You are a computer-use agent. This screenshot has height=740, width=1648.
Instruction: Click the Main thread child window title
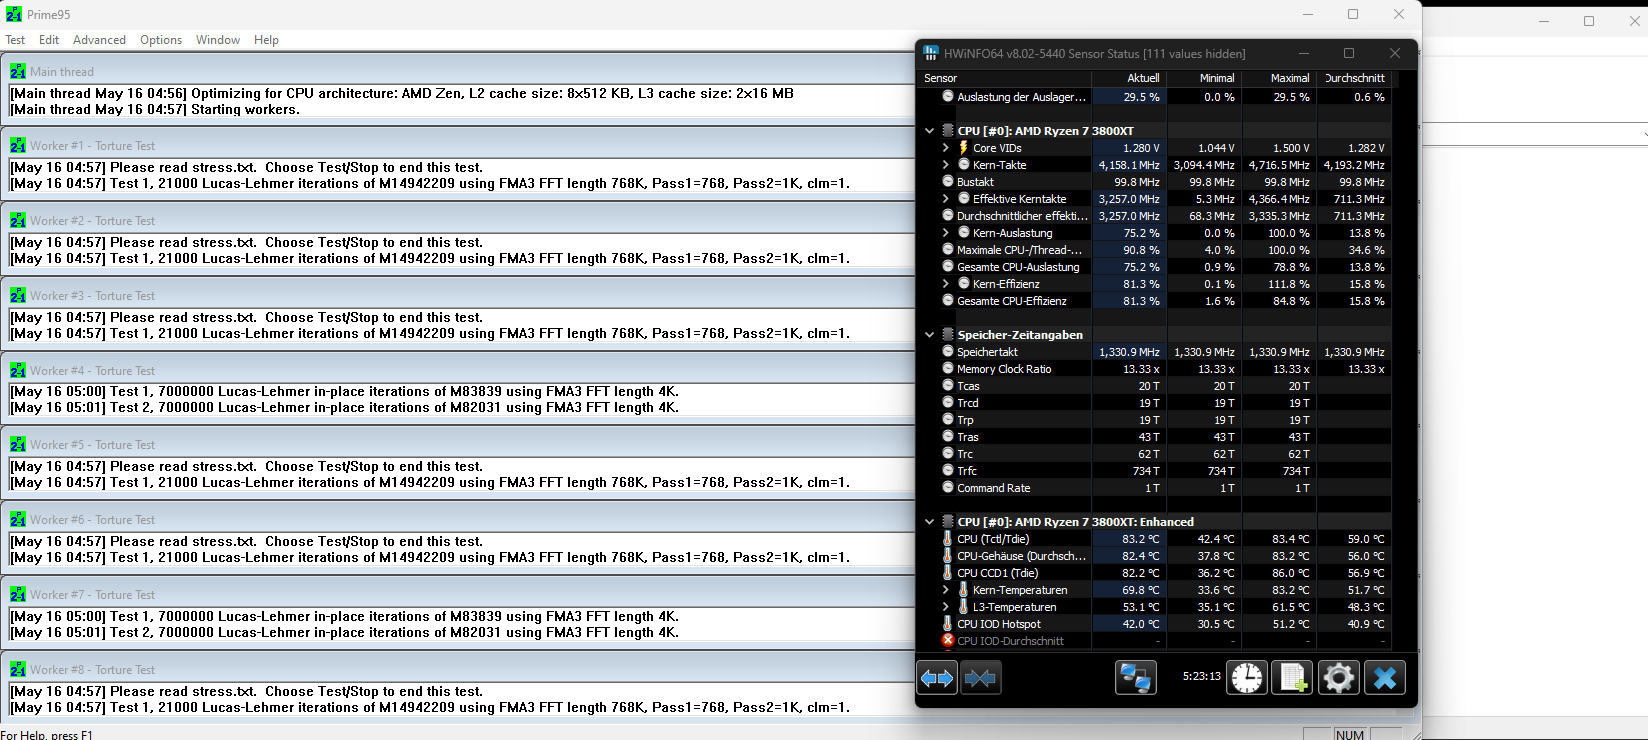[x=61, y=72]
